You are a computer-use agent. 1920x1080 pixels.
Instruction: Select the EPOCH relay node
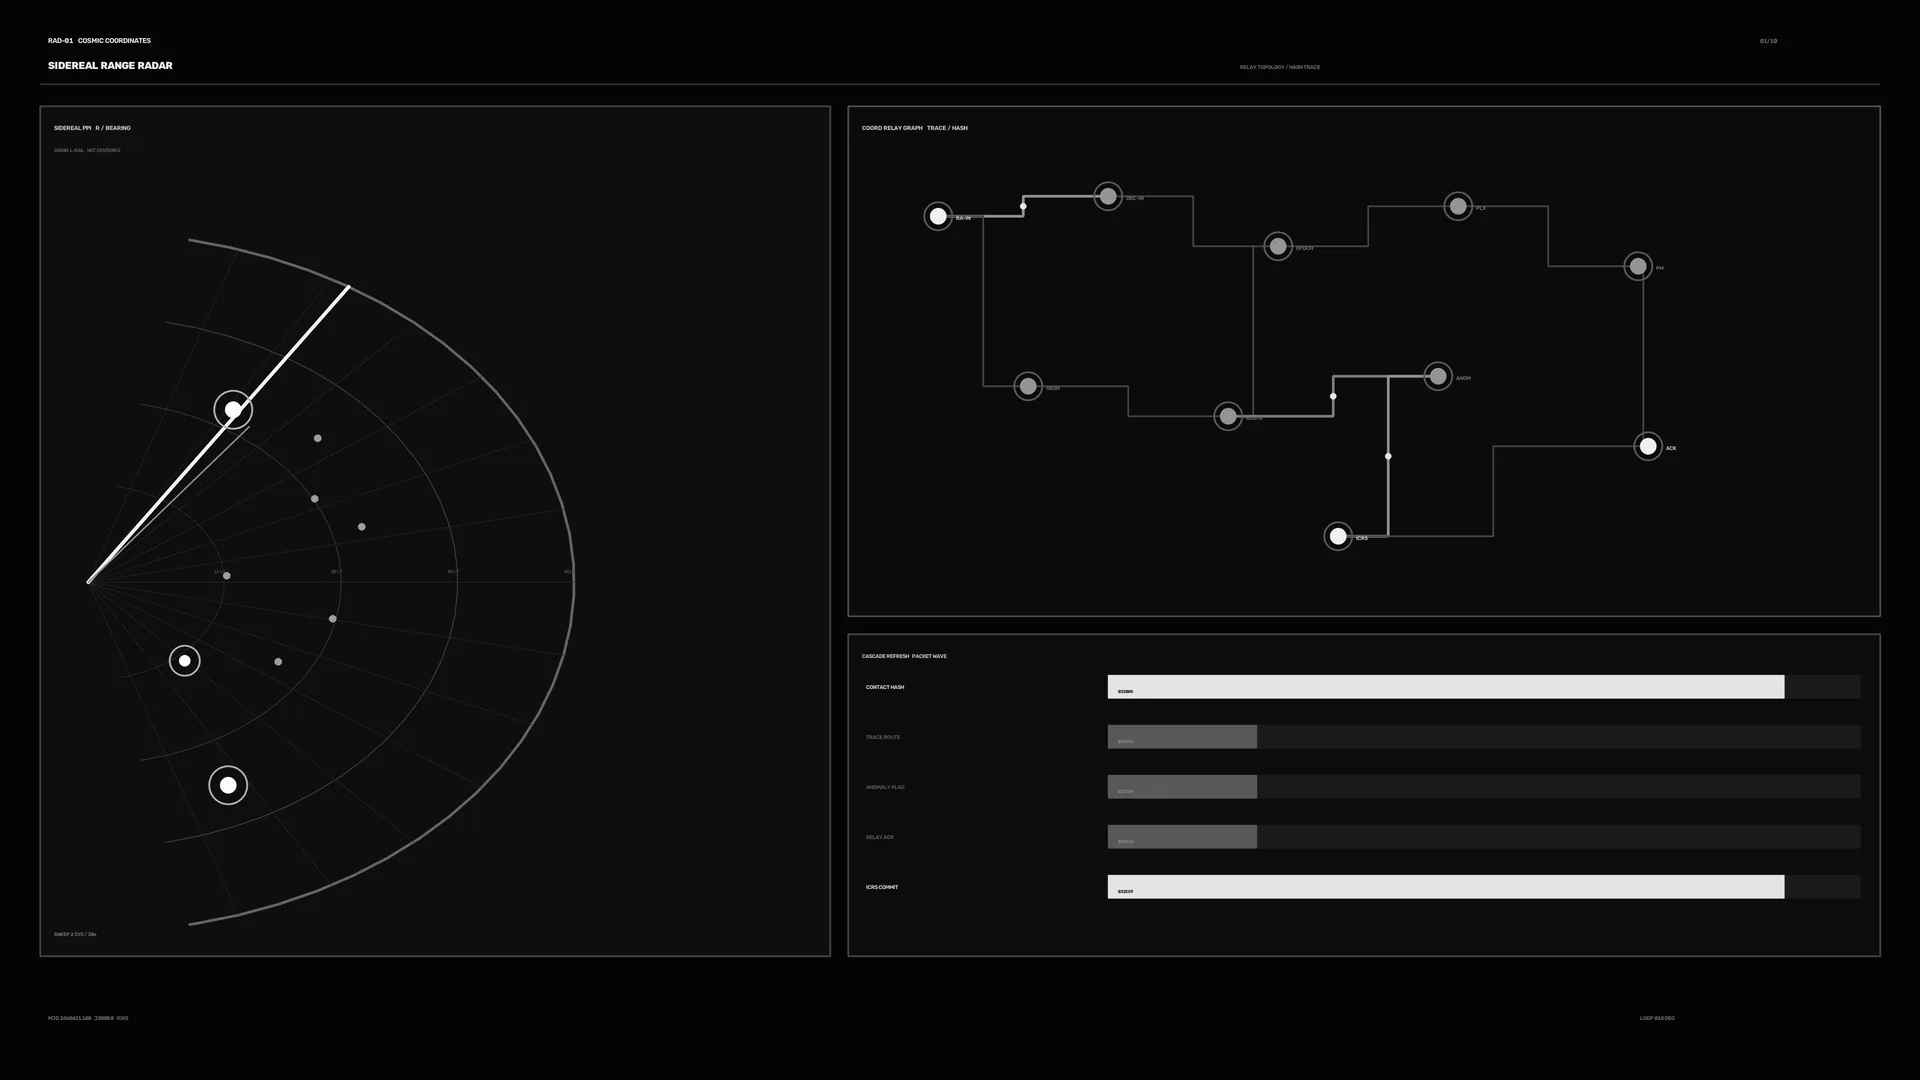click(1278, 246)
